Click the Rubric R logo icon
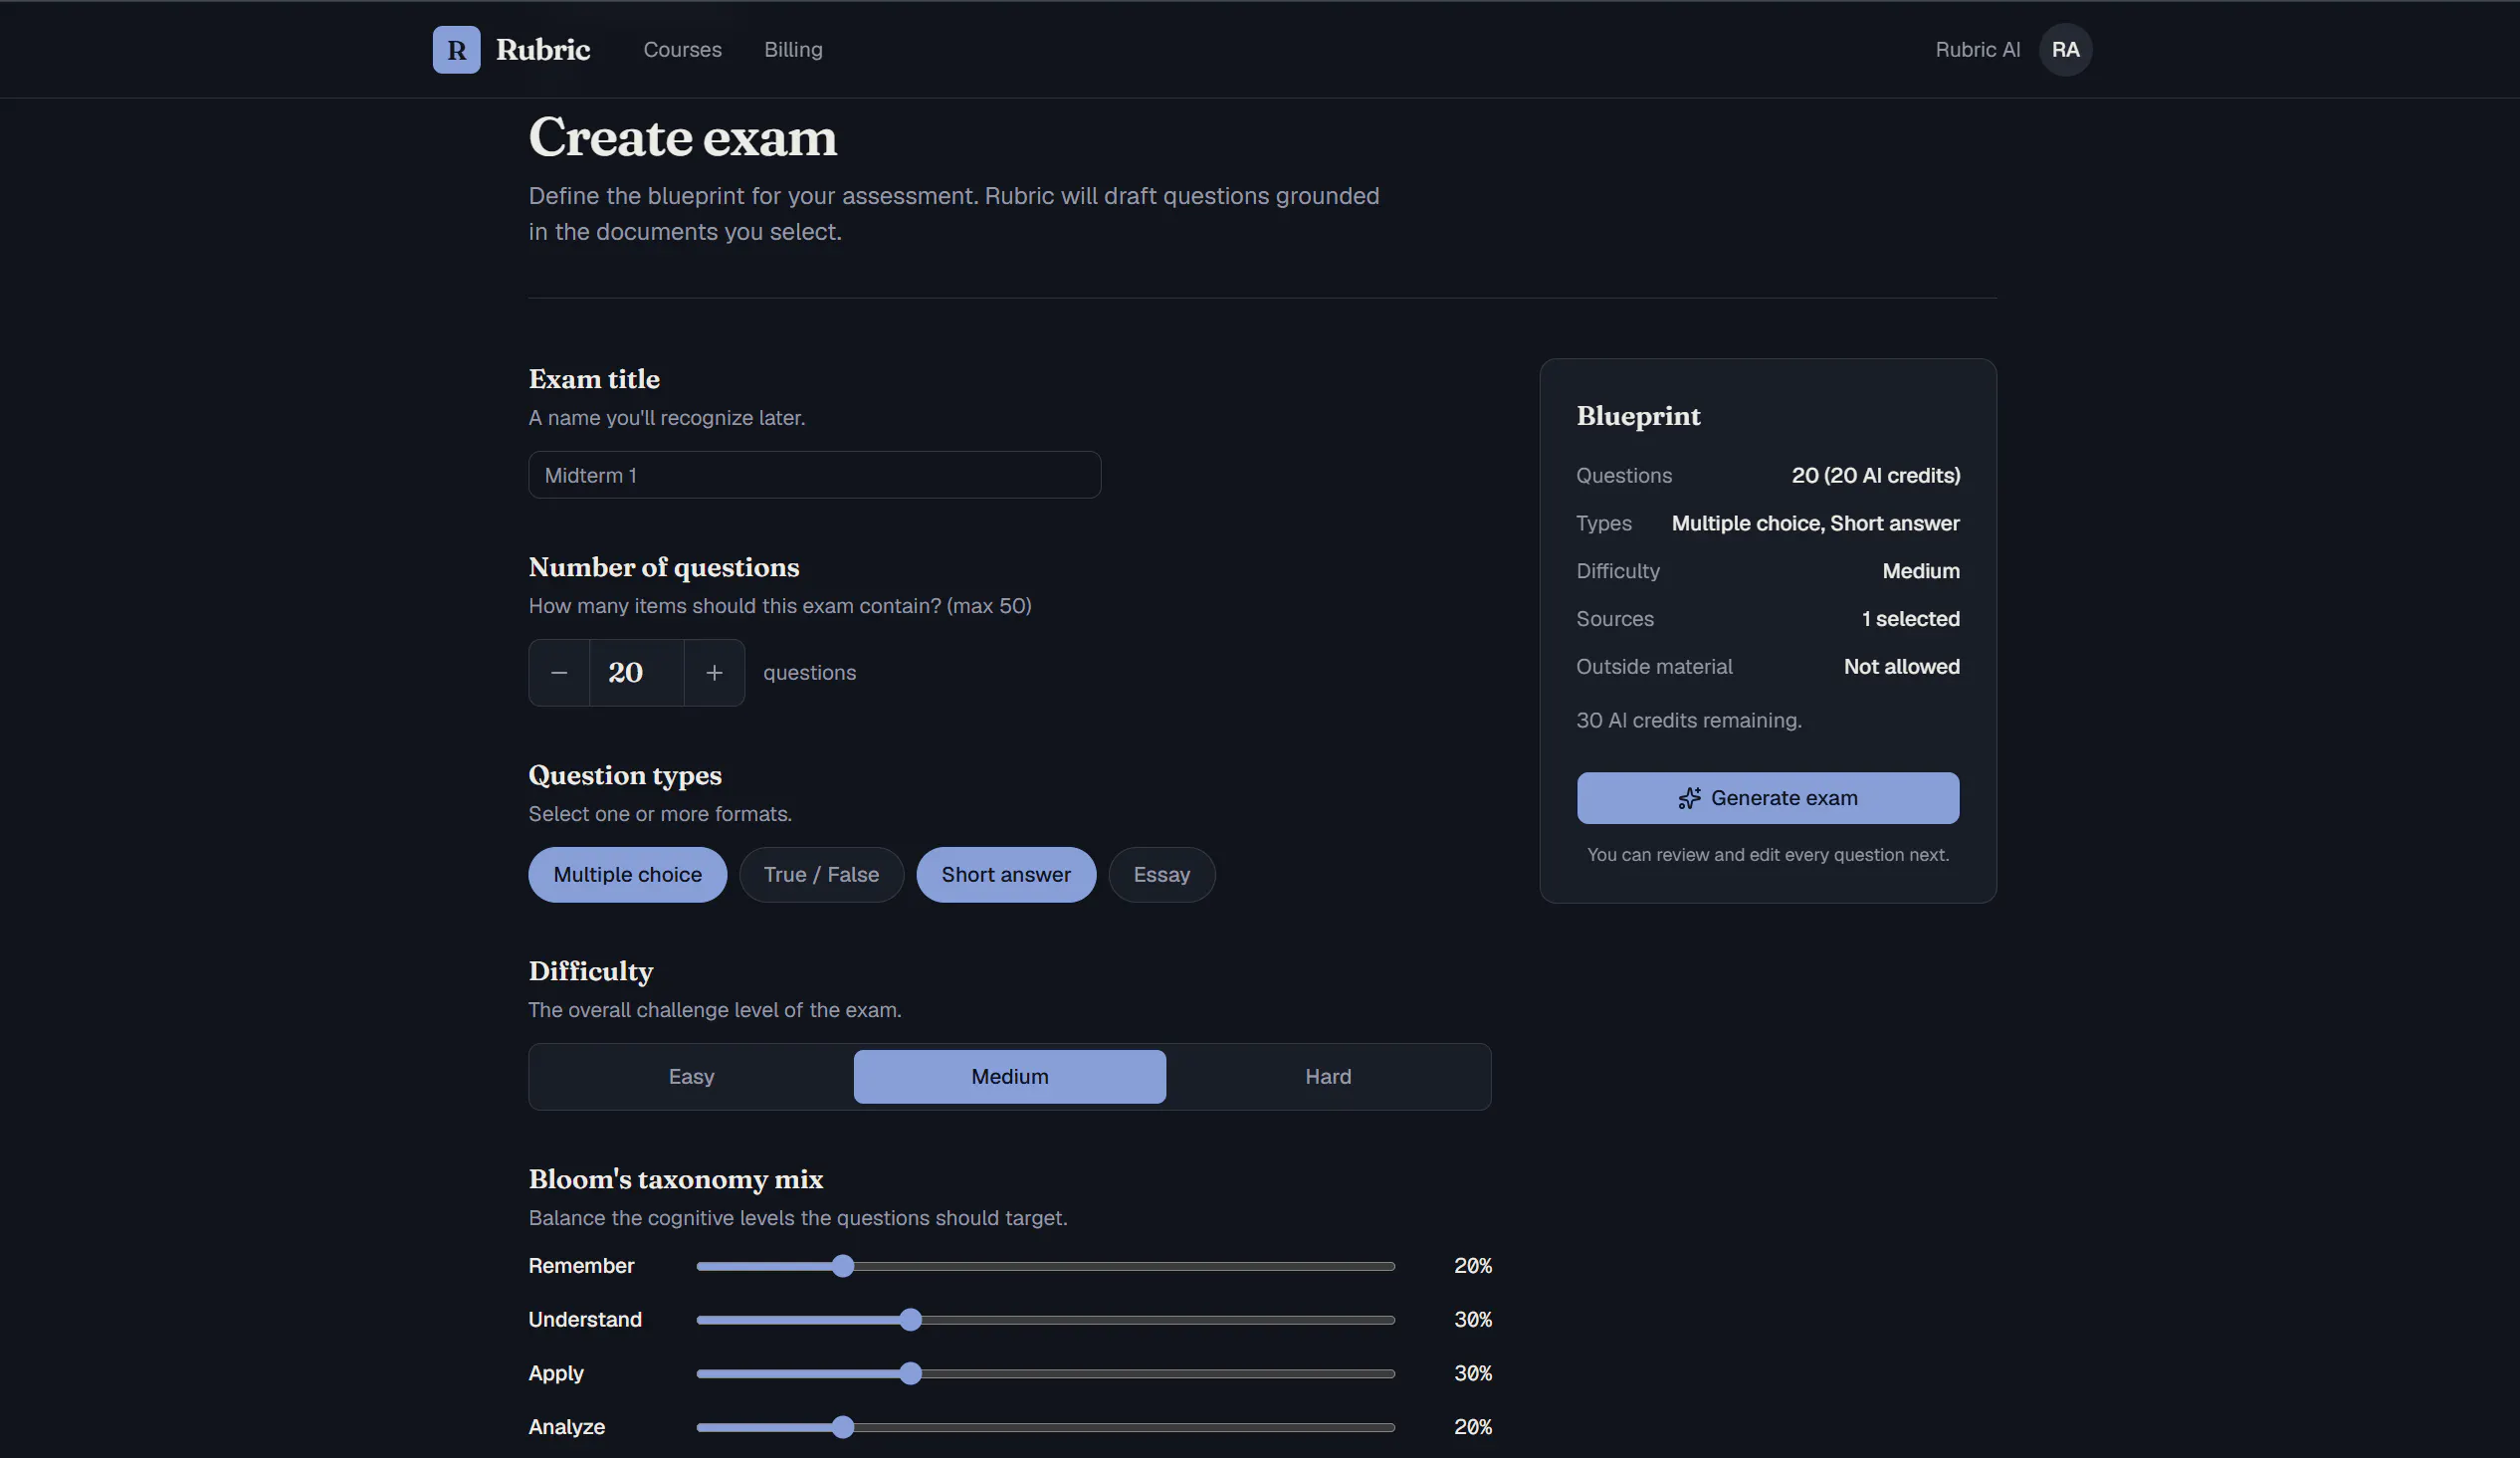 (x=456, y=49)
